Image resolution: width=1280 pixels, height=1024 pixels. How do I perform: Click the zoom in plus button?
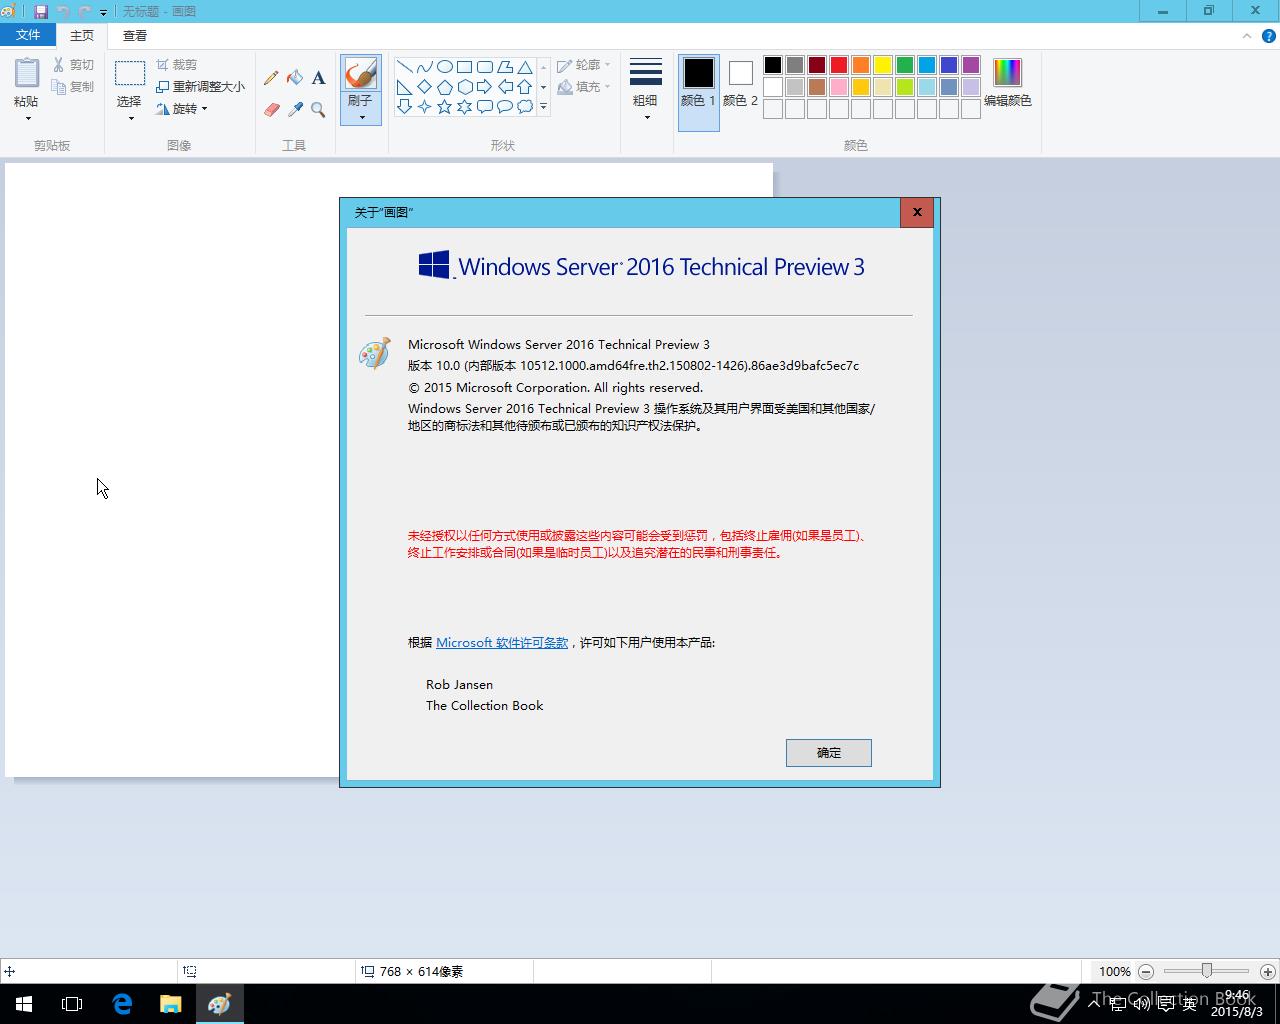coord(1268,971)
